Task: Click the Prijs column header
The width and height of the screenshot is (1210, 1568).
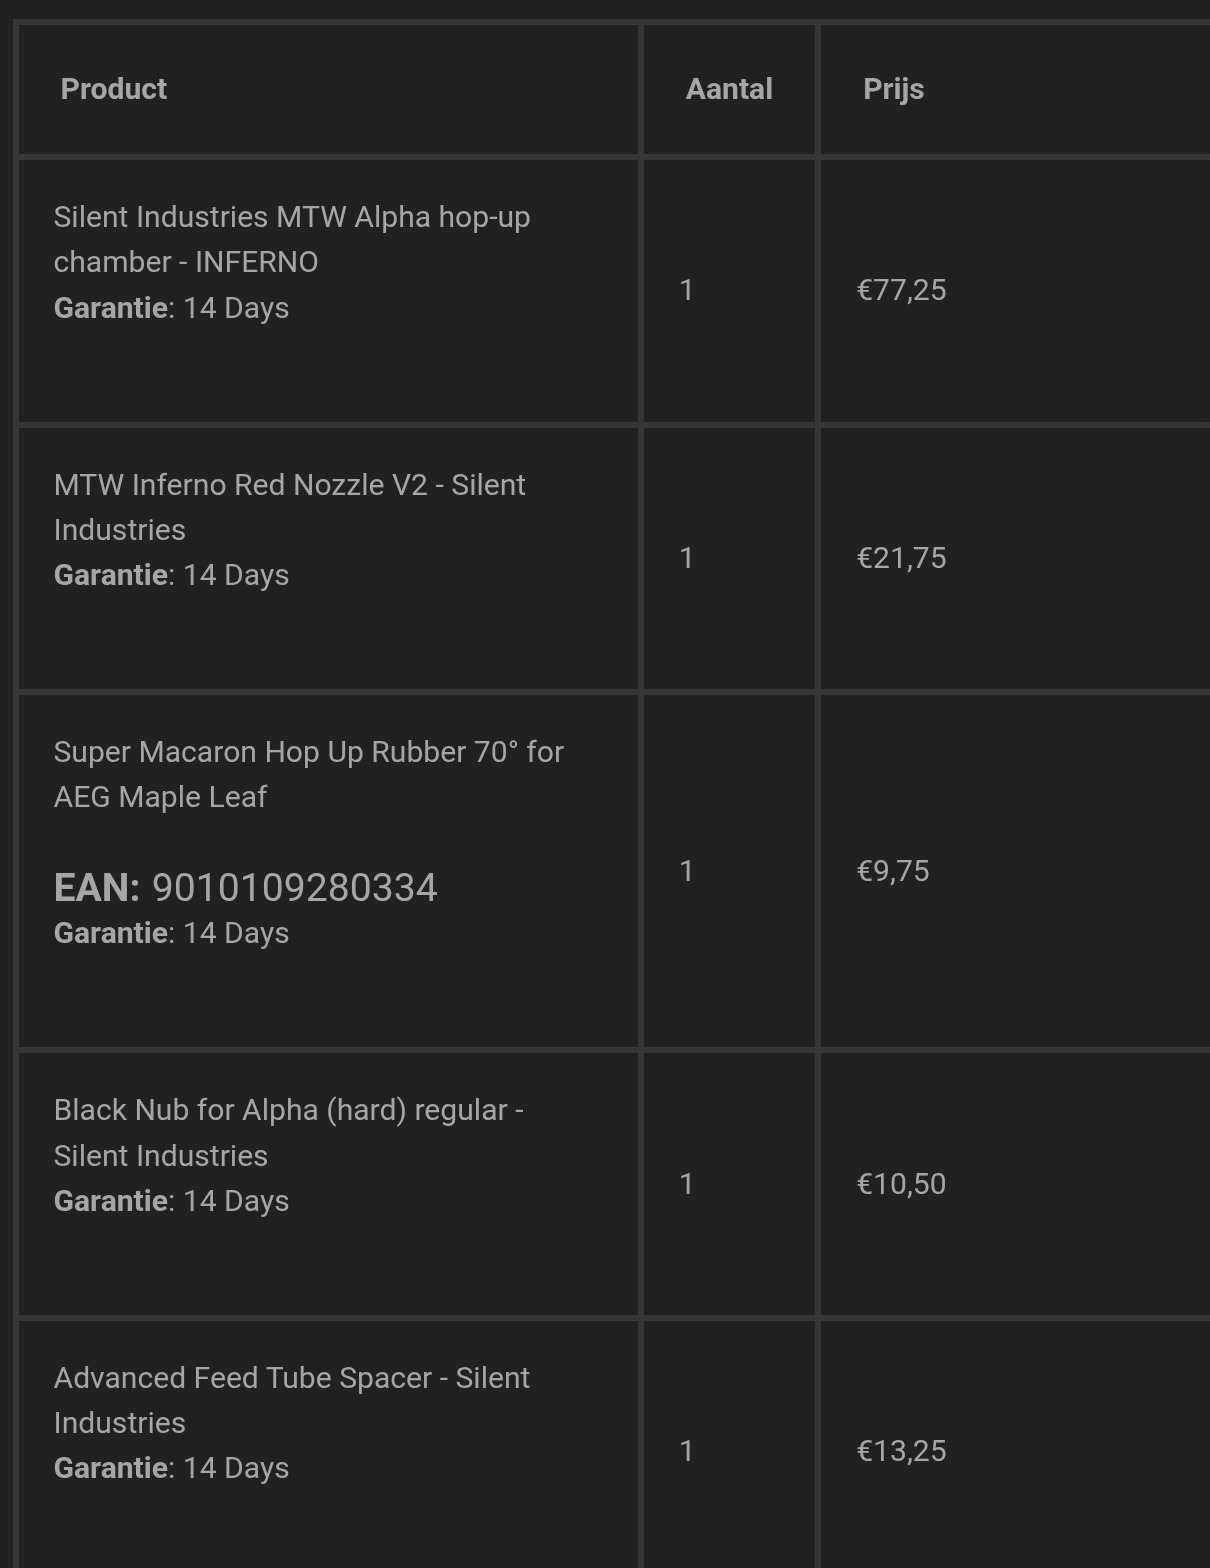Action: (893, 89)
